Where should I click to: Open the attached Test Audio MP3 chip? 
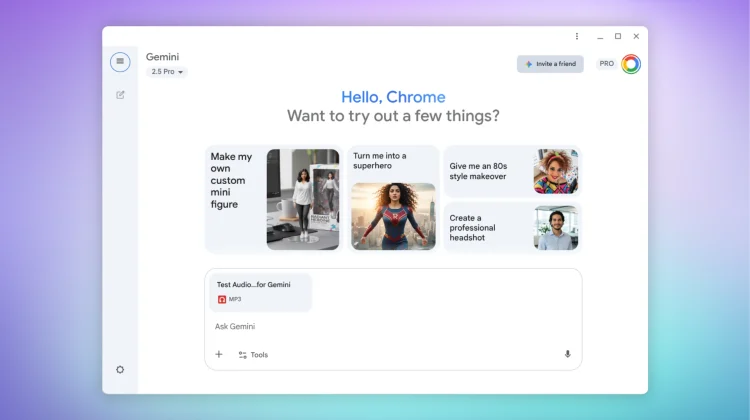pyautogui.click(x=260, y=291)
